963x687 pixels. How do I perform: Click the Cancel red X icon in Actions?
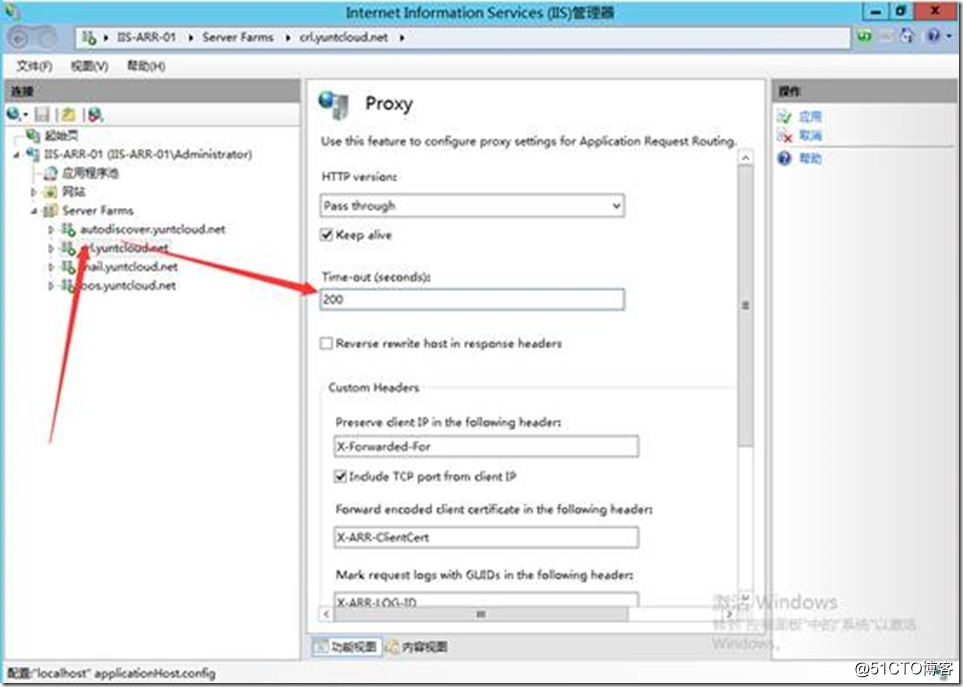784,135
